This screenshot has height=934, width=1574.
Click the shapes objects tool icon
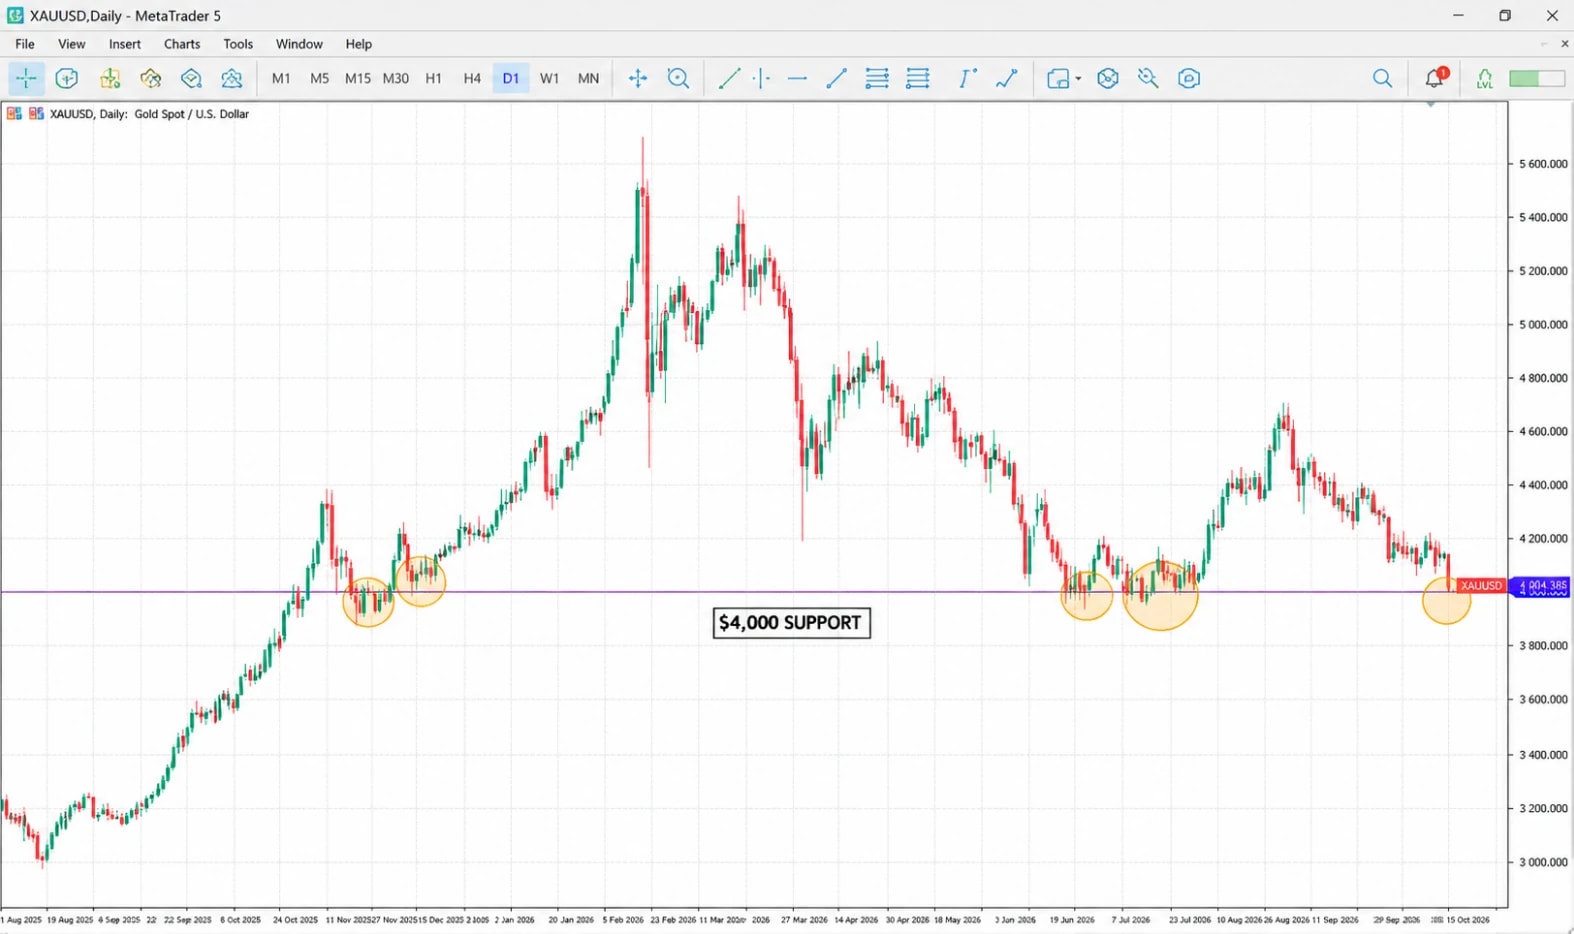click(1057, 78)
